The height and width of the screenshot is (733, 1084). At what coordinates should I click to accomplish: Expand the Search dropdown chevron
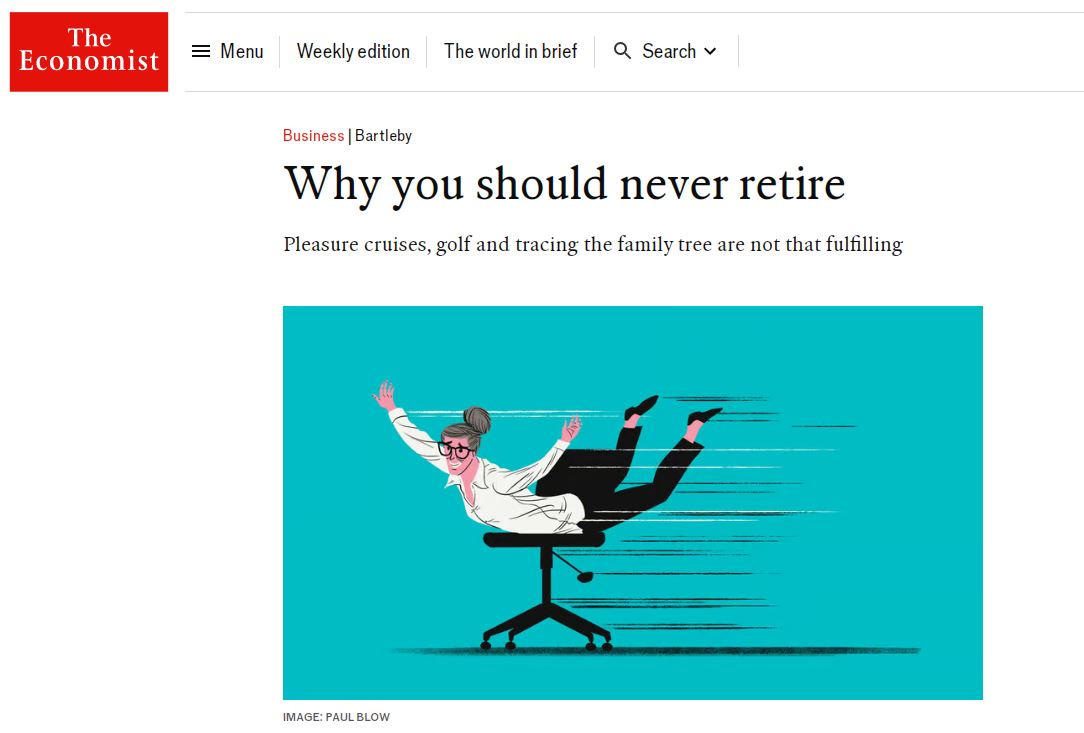pos(711,51)
